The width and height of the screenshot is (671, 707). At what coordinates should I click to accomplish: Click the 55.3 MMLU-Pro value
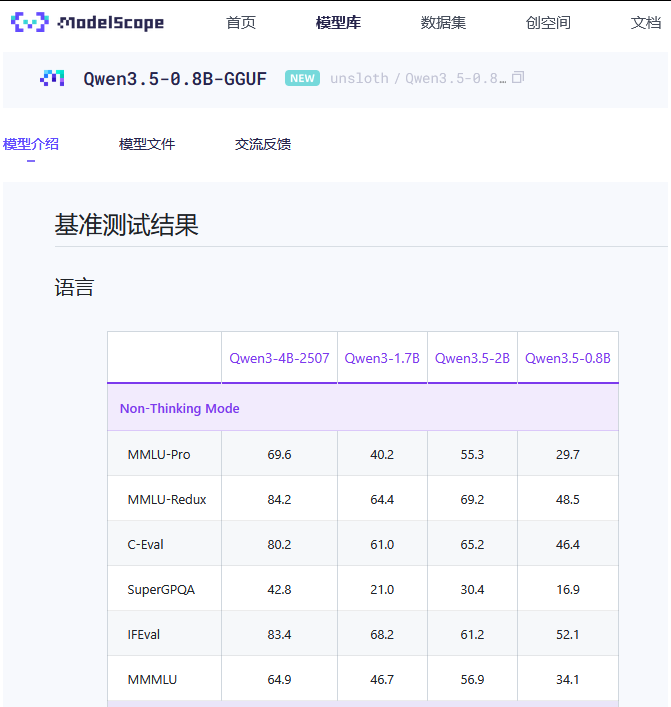pyautogui.click(x=472, y=454)
